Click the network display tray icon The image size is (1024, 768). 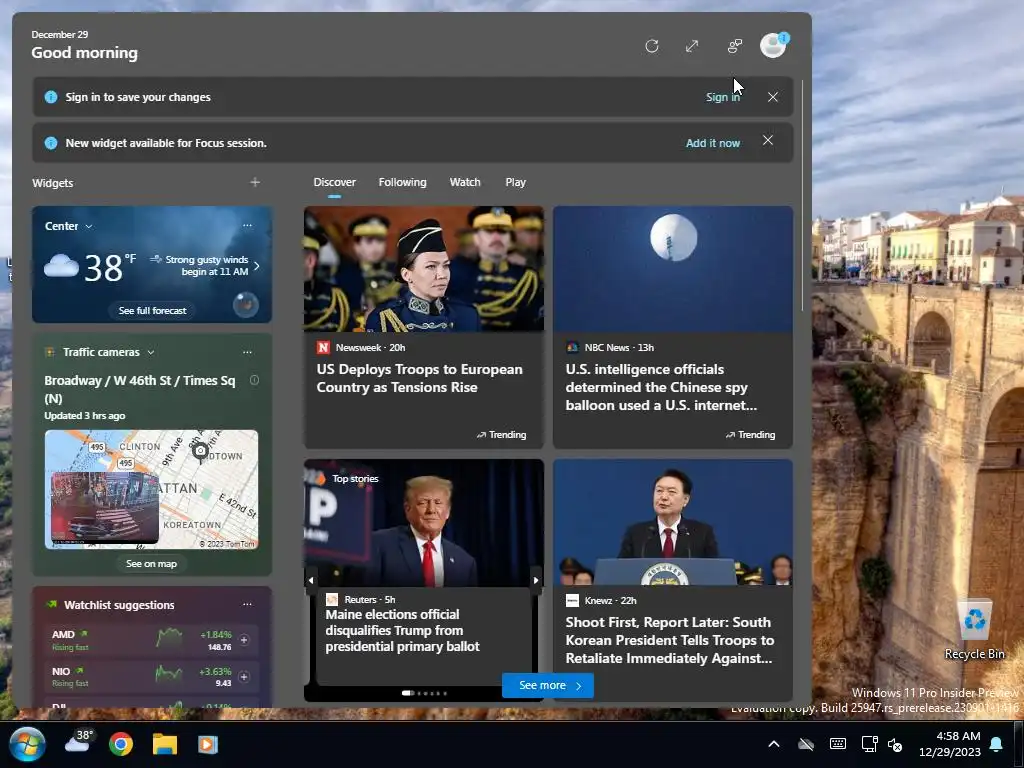coord(869,744)
